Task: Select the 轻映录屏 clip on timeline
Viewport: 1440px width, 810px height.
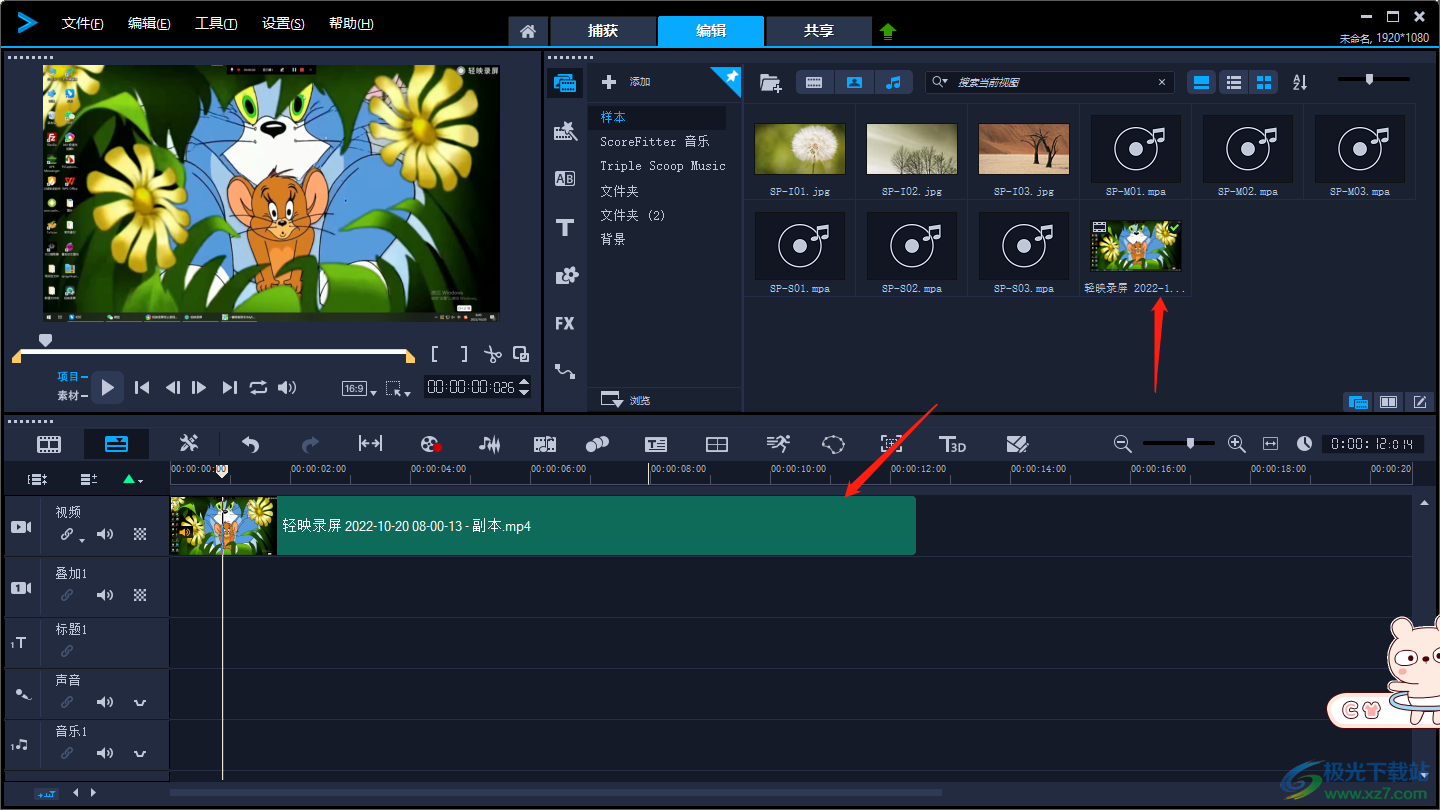Action: pos(543,525)
